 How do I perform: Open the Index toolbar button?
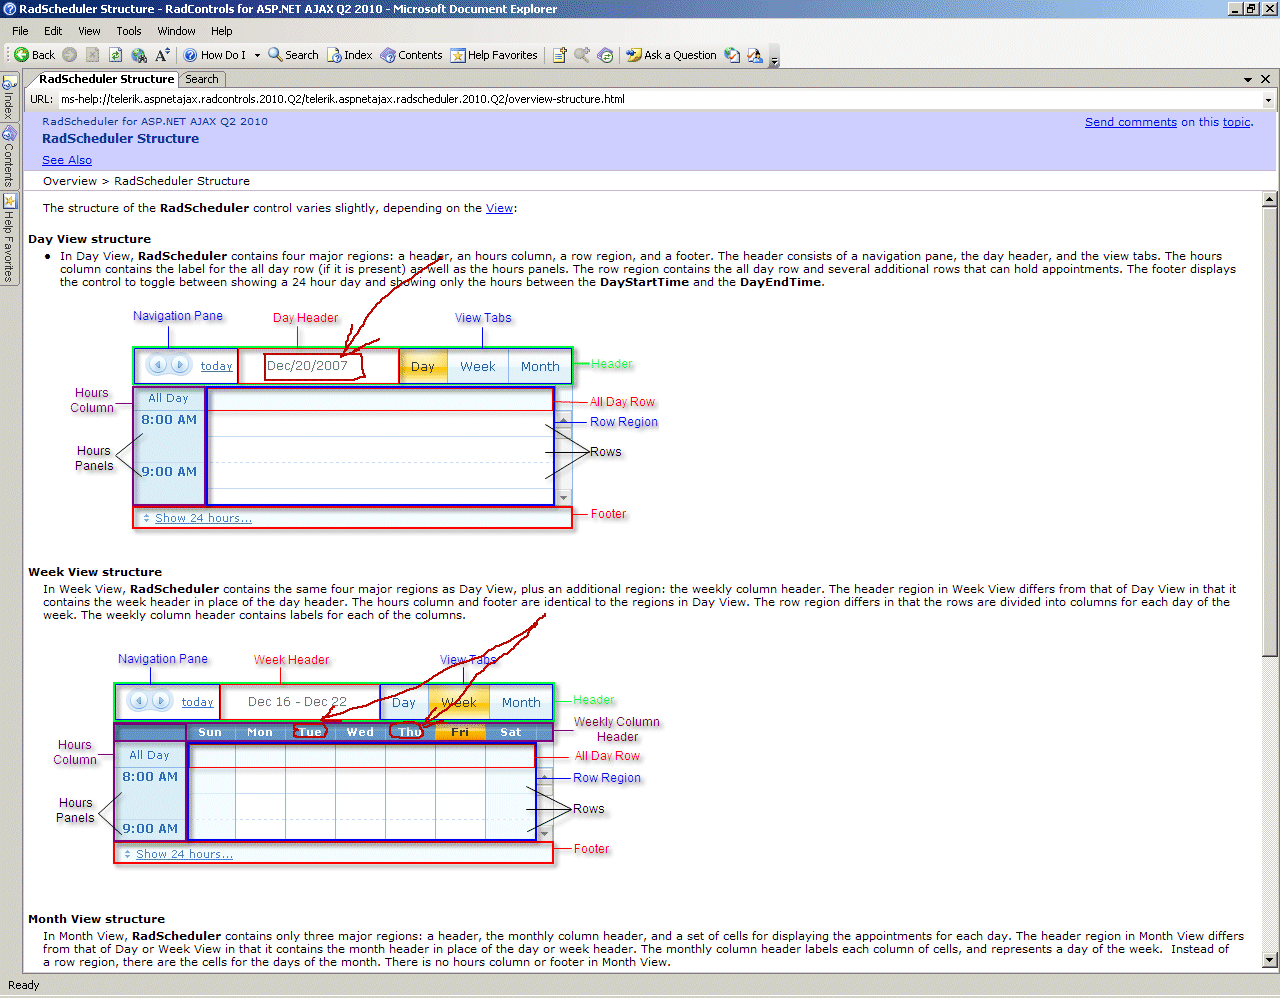pyautogui.click(x=349, y=55)
